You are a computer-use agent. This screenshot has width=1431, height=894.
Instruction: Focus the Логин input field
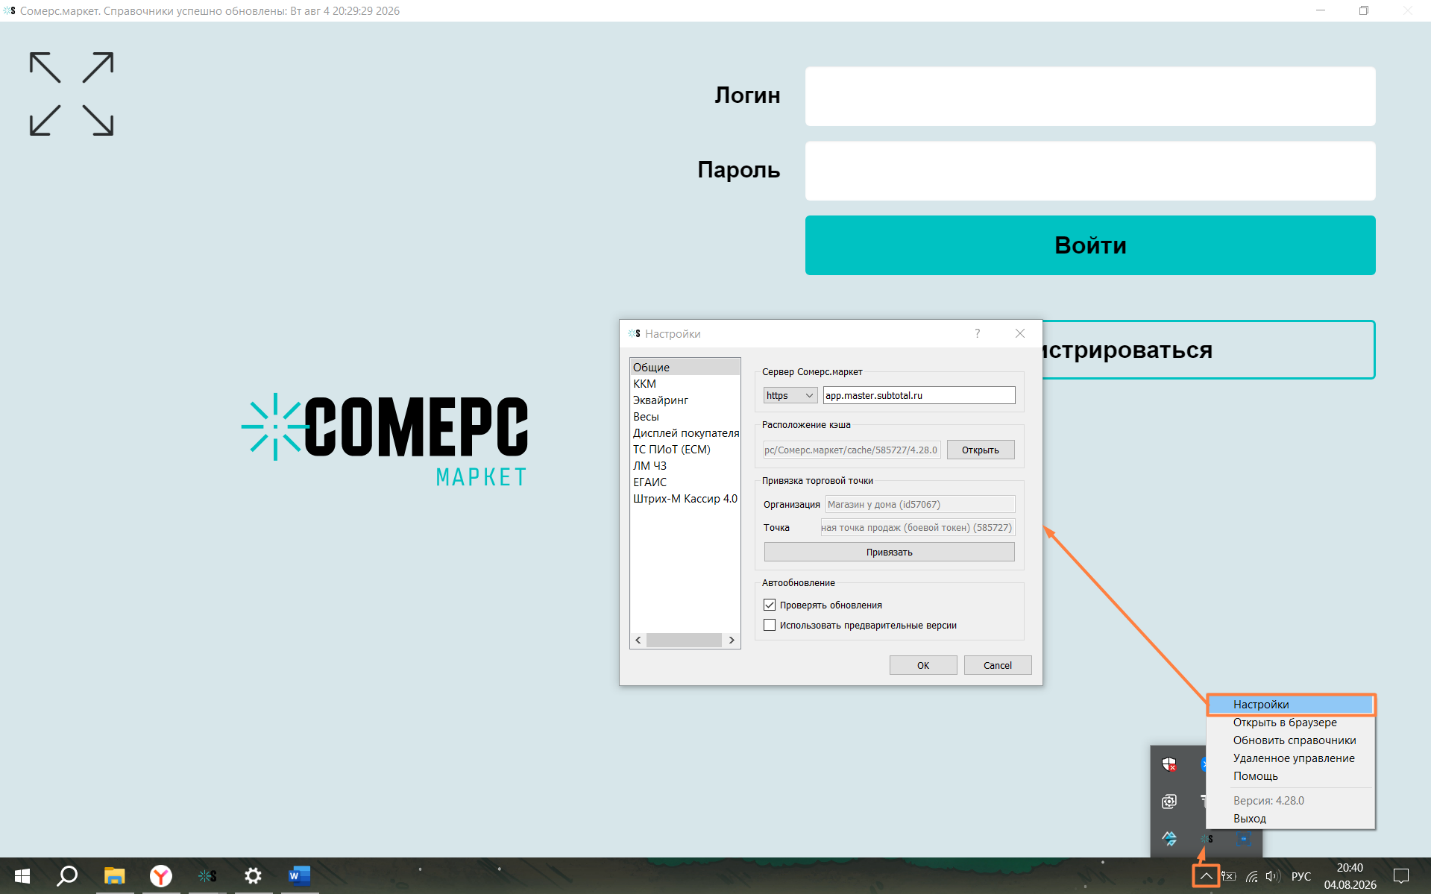click(1090, 96)
